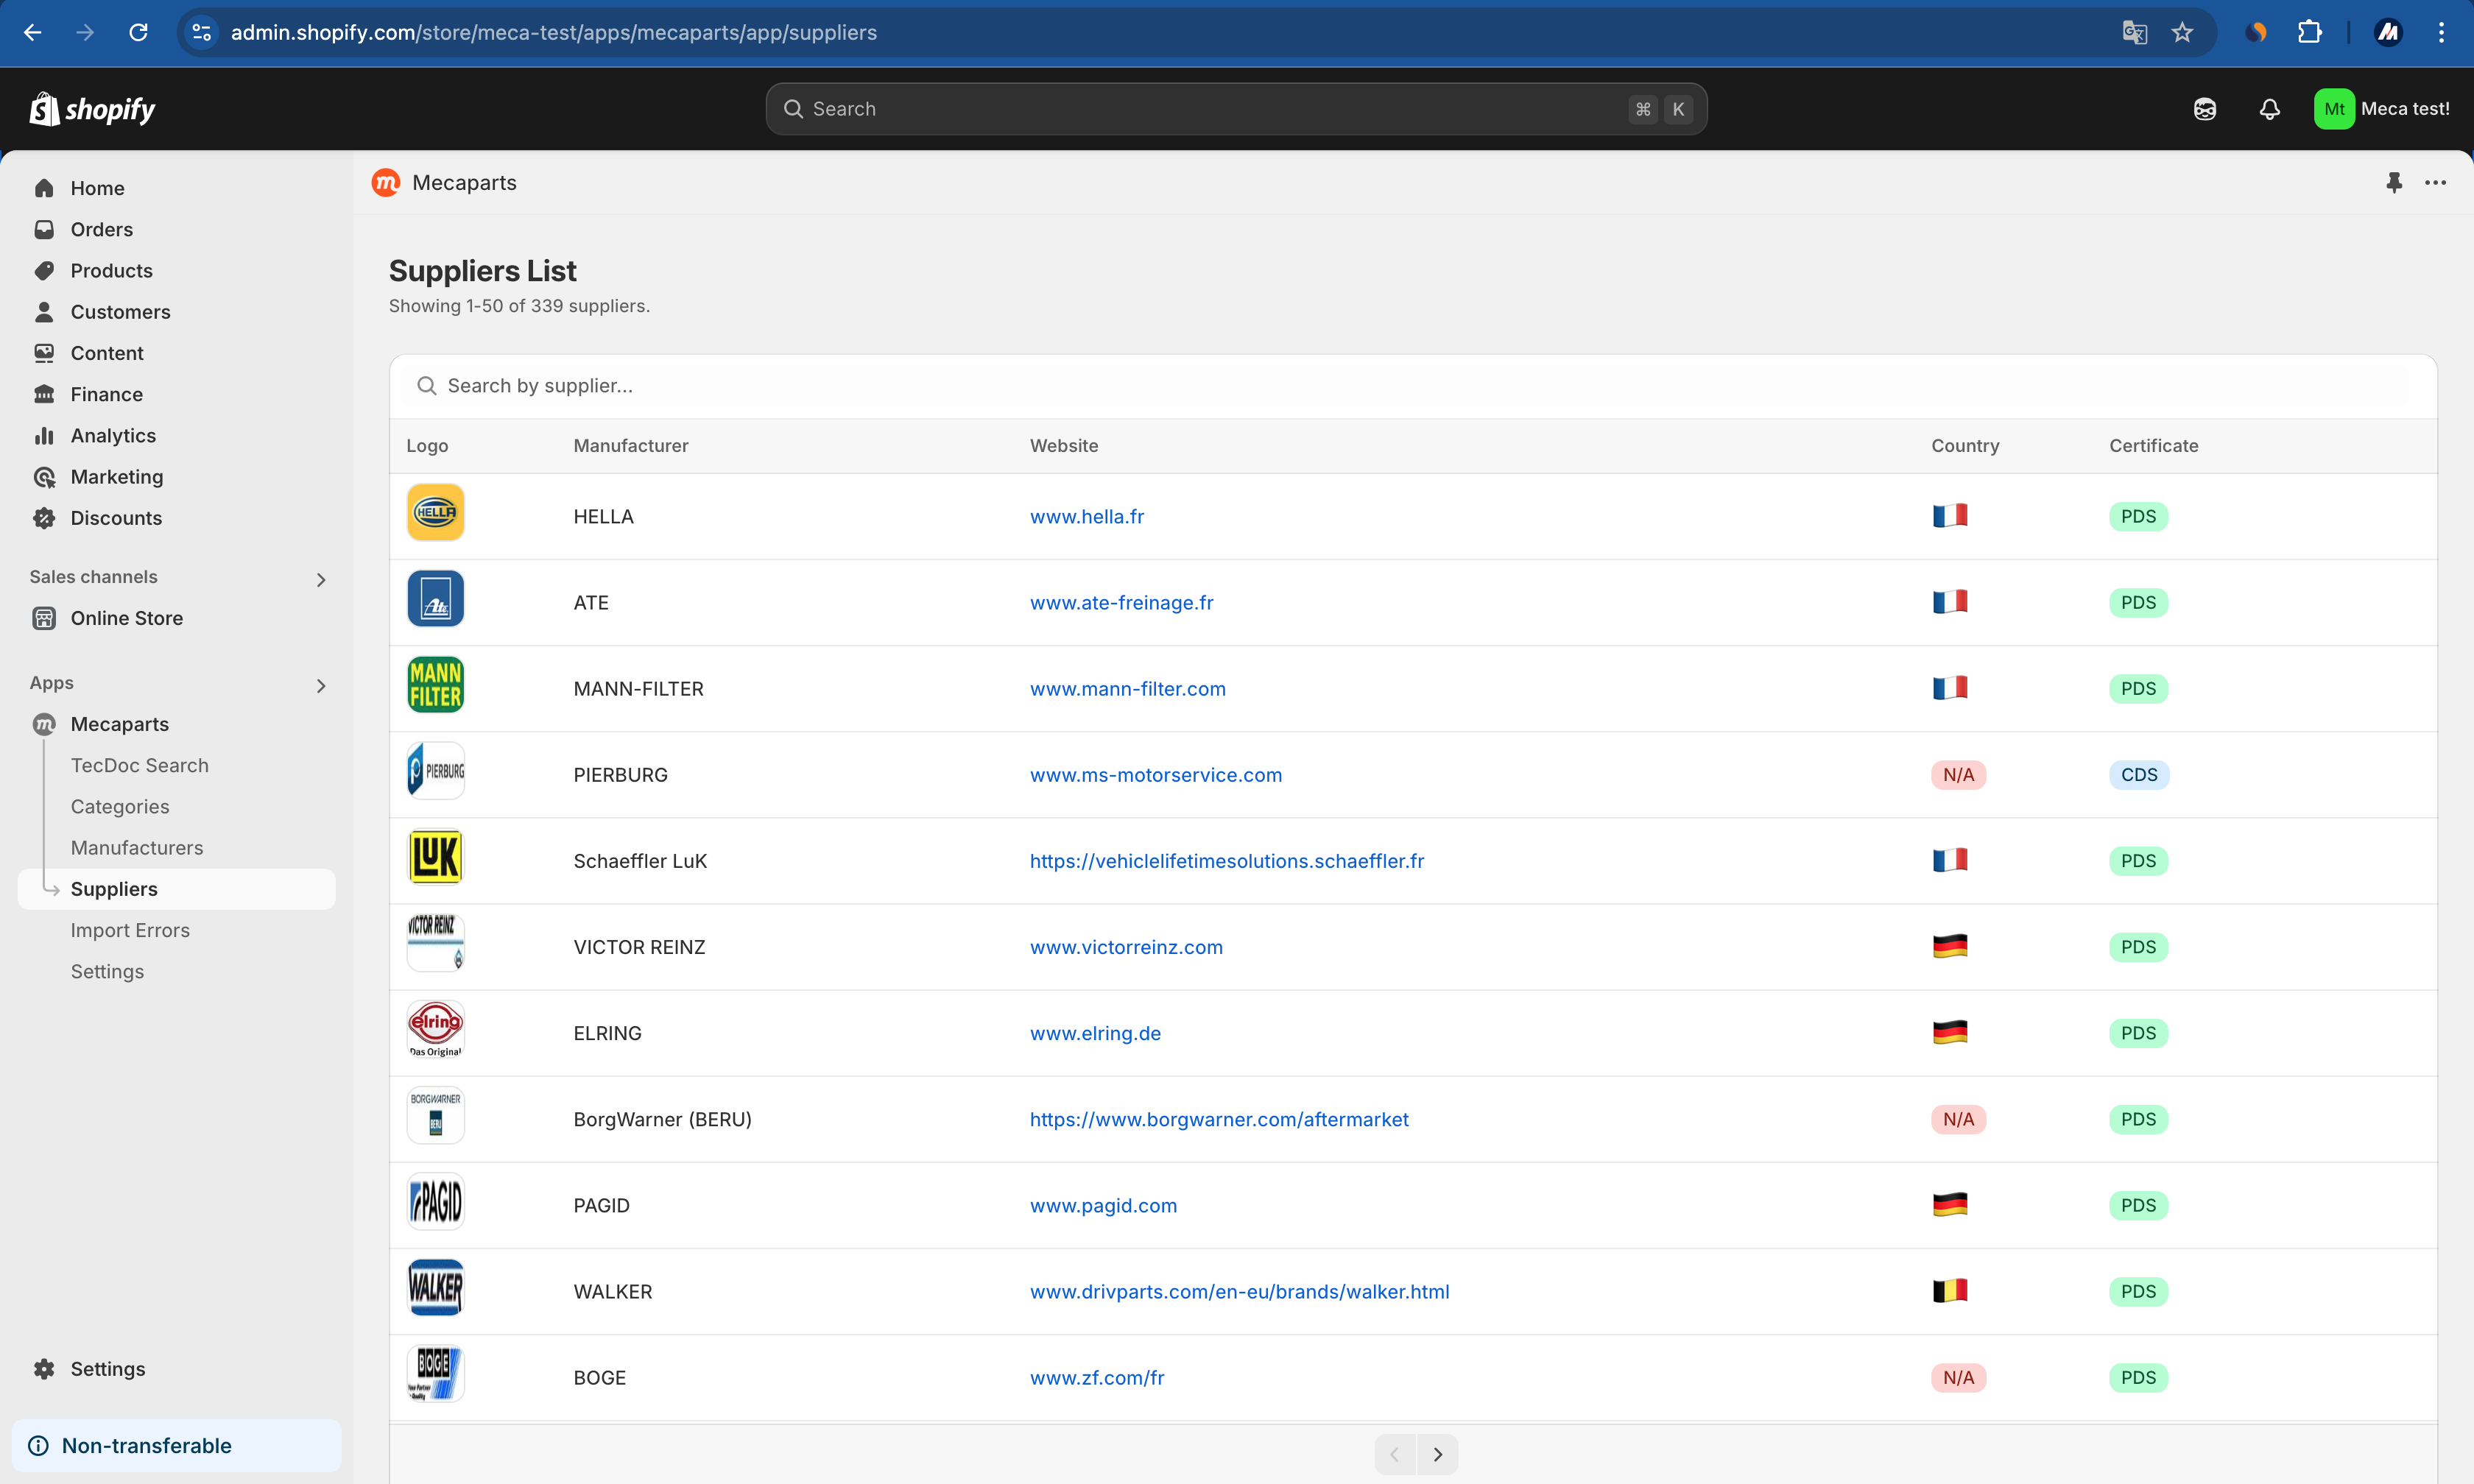The width and height of the screenshot is (2474, 1484).
Task: Click the HELLA logo thumbnail
Action: pos(435,513)
